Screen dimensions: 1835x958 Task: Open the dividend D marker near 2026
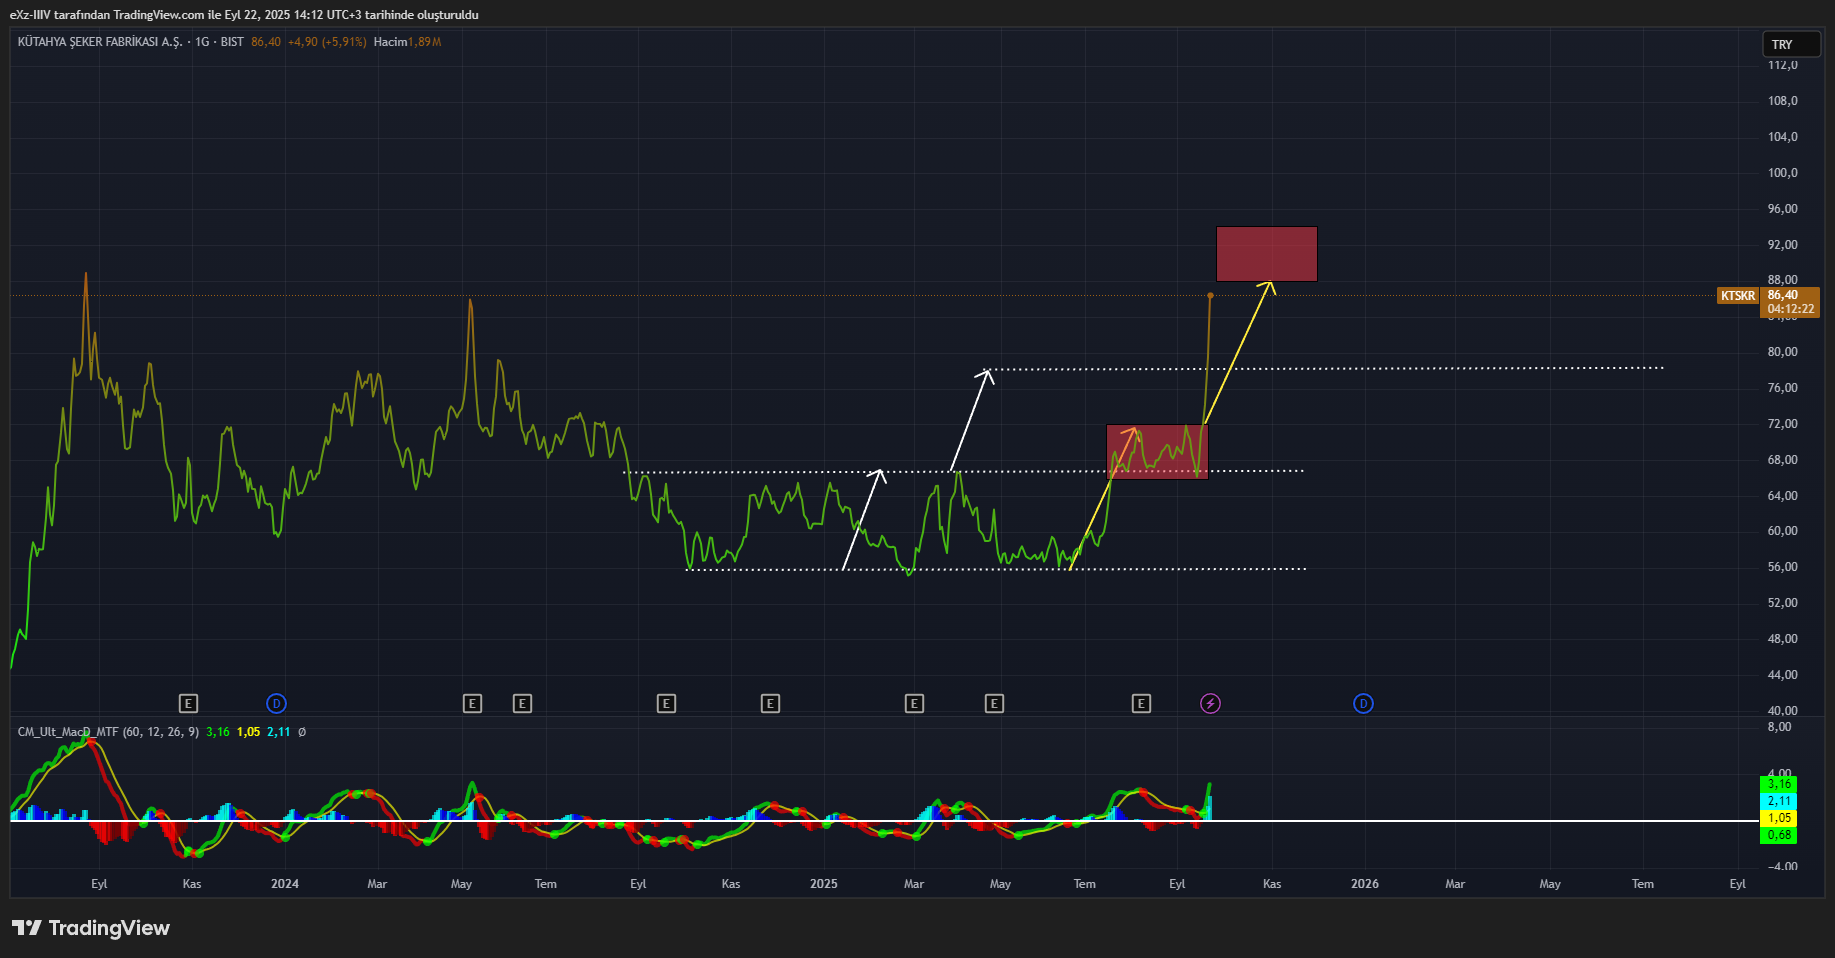(1363, 703)
